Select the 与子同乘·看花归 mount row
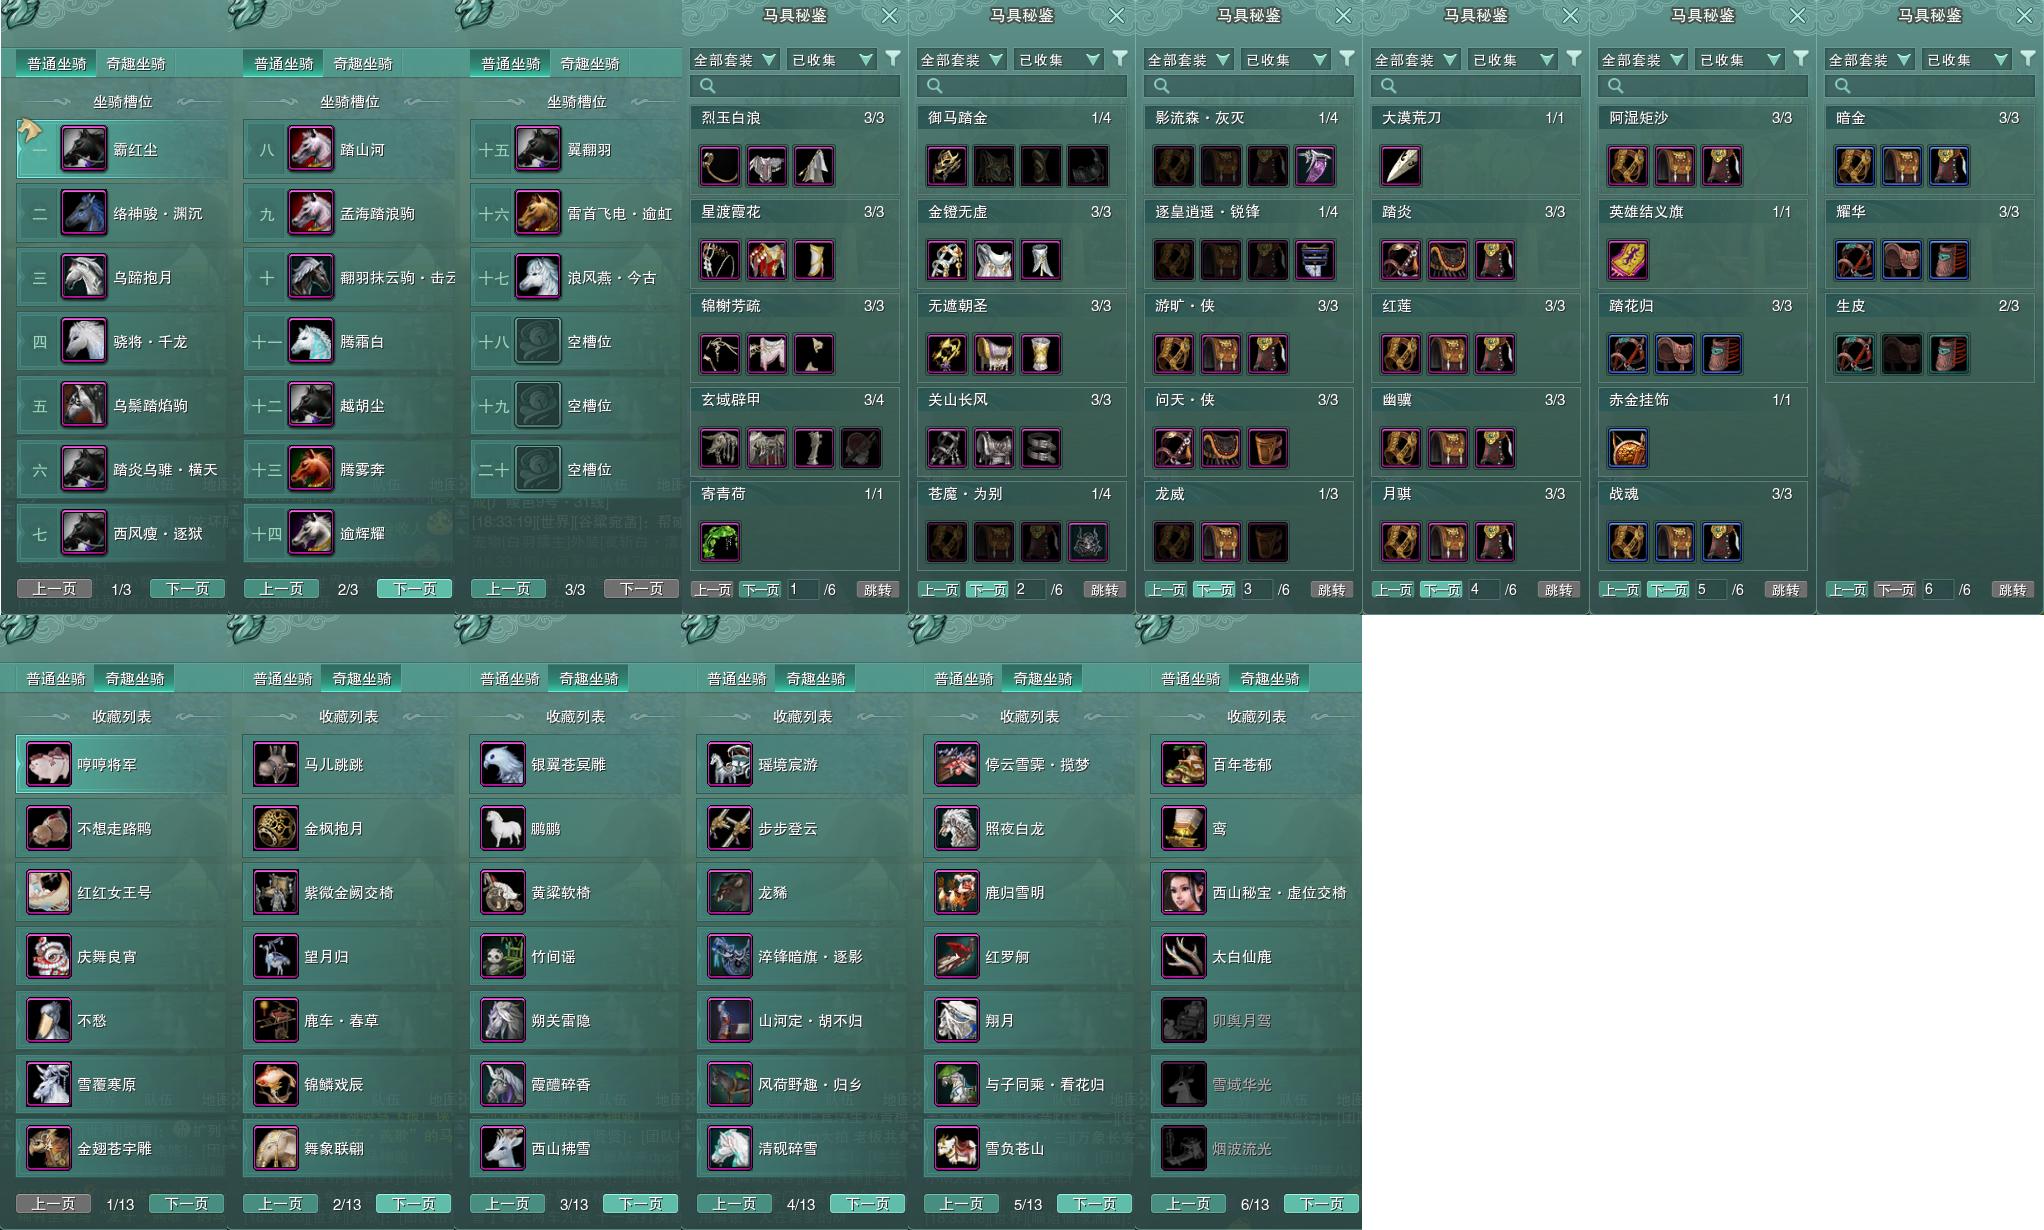The height and width of the screenshot is (1230, 2044). point(1029,1084)
